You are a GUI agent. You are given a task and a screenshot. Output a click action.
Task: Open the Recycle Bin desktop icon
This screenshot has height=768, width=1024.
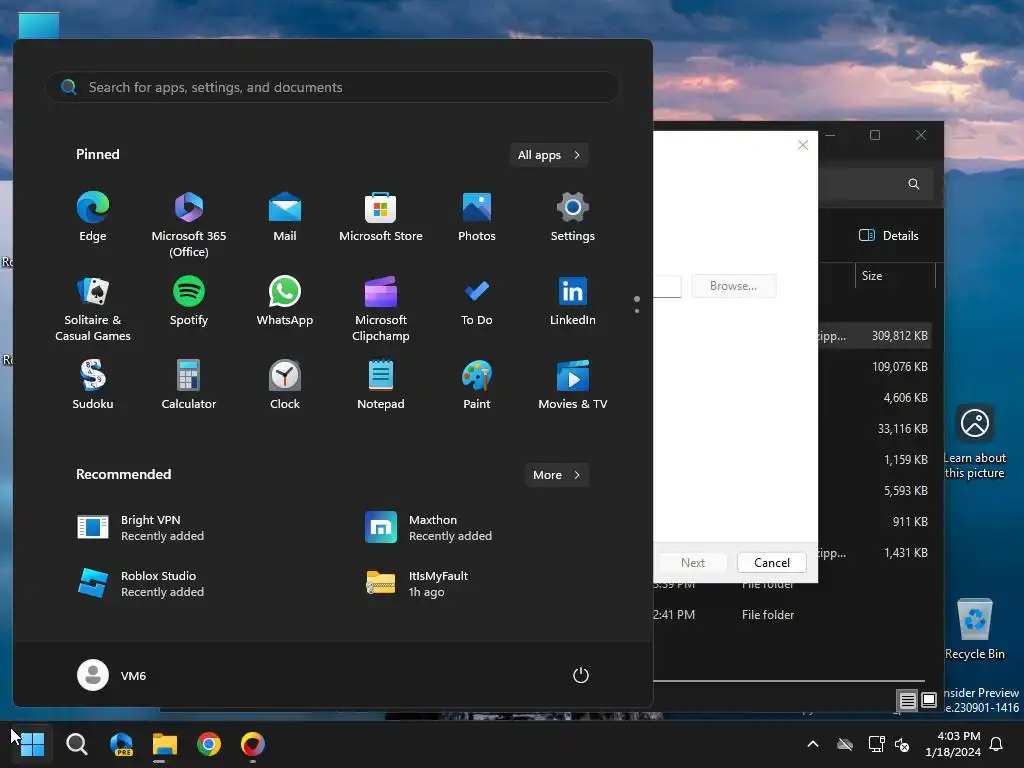click(x=974, y=629)
